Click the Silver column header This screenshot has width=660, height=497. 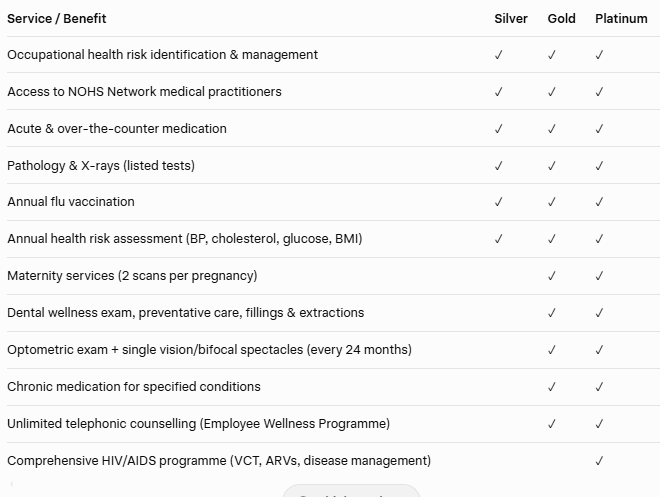click(x=511, y=19)
